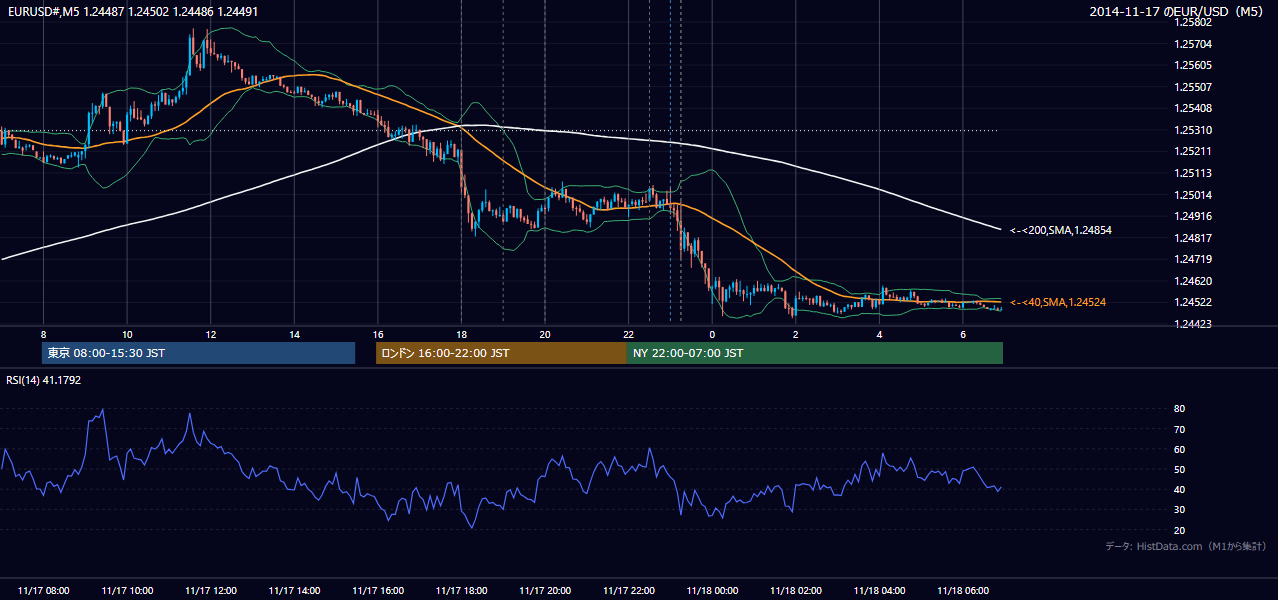Click price axis value 1.25507
Image resolution: width=1278 pixels, height=600 pixels.
coord(1194,87)
